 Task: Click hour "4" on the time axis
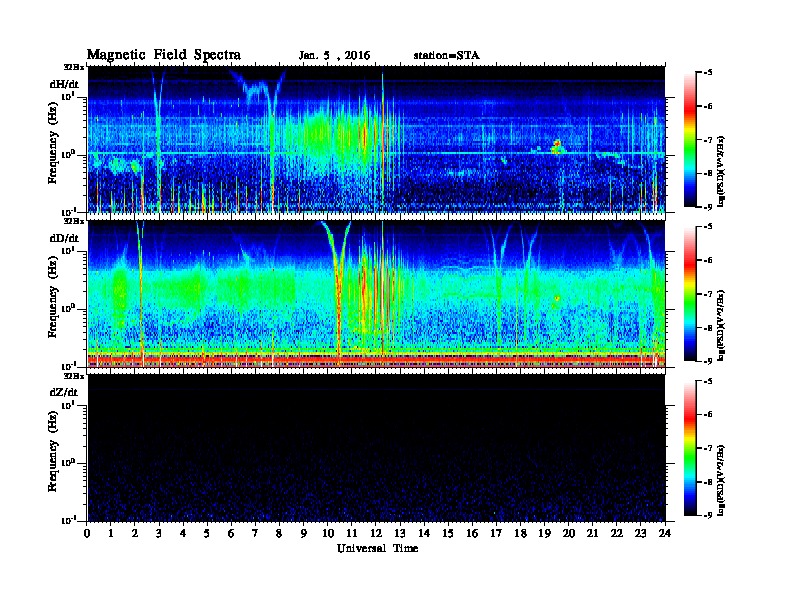[x=183, y=533]
